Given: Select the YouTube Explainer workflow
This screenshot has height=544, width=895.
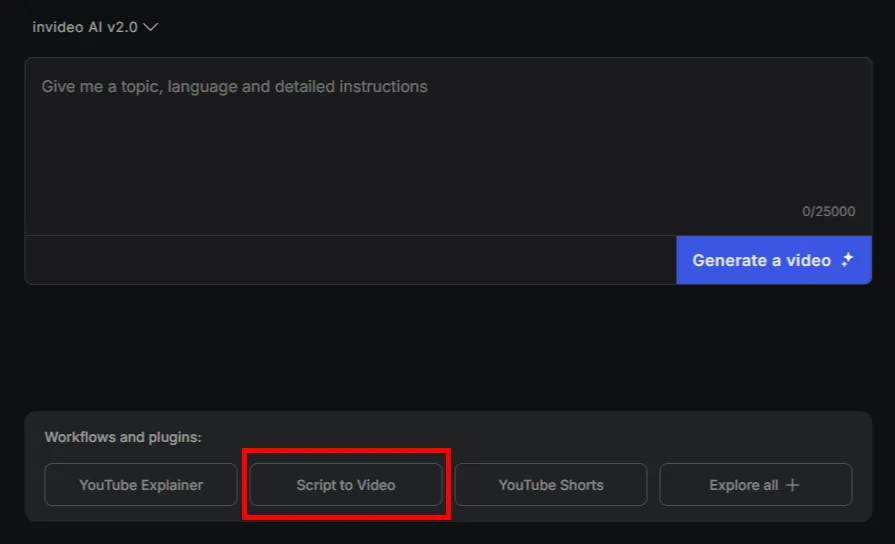Looking at the screenshot, I should (140, 485).
